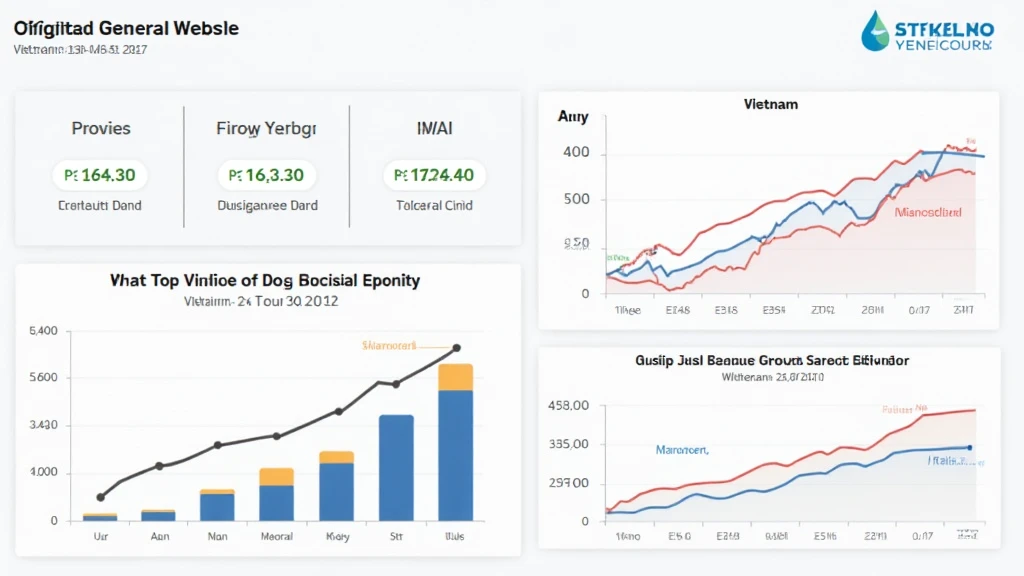Select the Provies card heading
This screenshot has height=576, width=1024.
pos(100,128)
